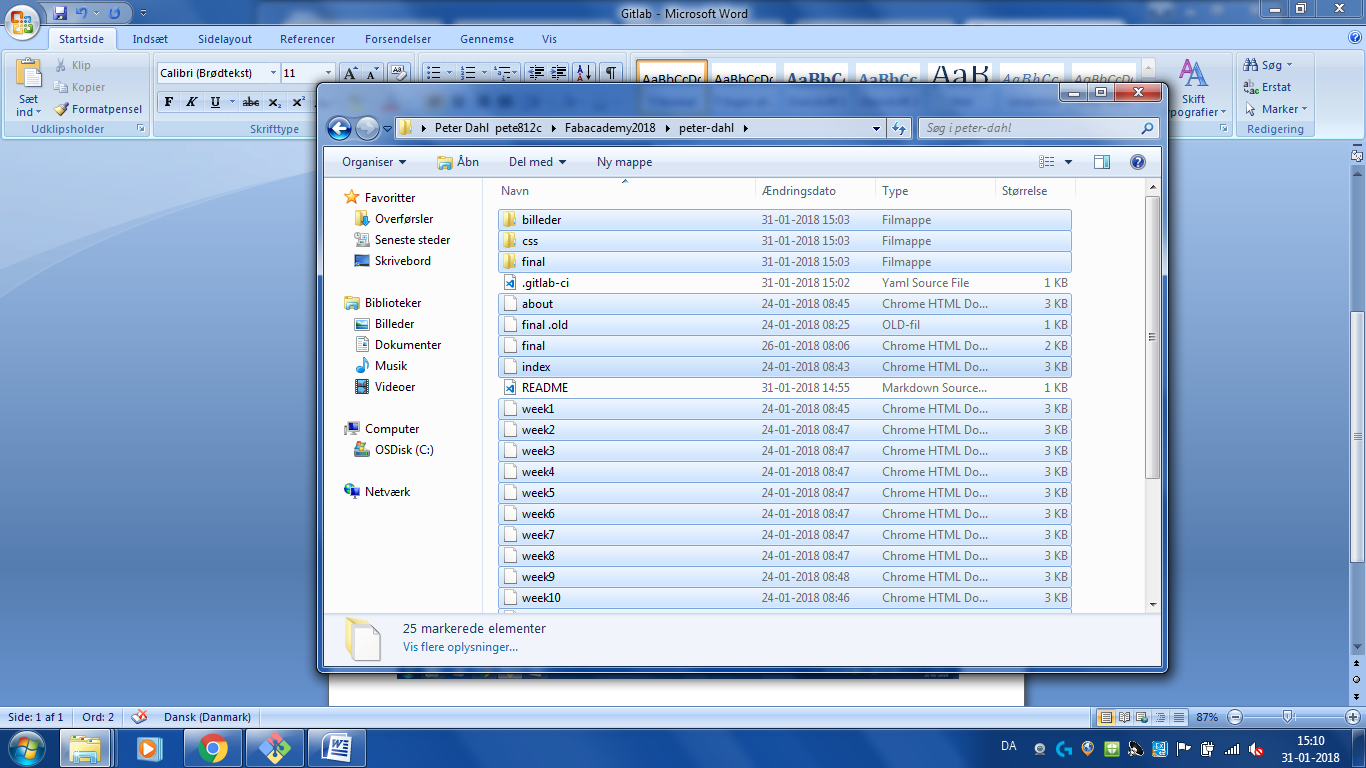Increase indent in Word ribbon
Image resolution: width=1366 pixels, height=768 pixels.
pyautogui.click(x=559, y=73)
